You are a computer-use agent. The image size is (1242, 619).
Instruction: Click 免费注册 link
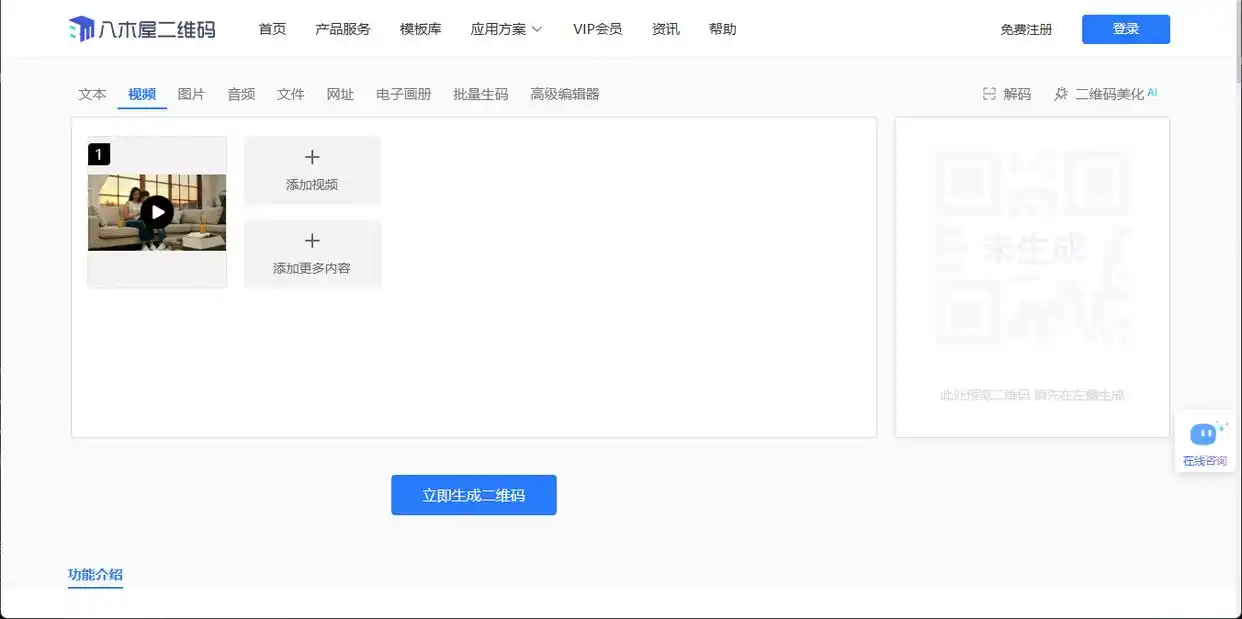pos(1026,30)
